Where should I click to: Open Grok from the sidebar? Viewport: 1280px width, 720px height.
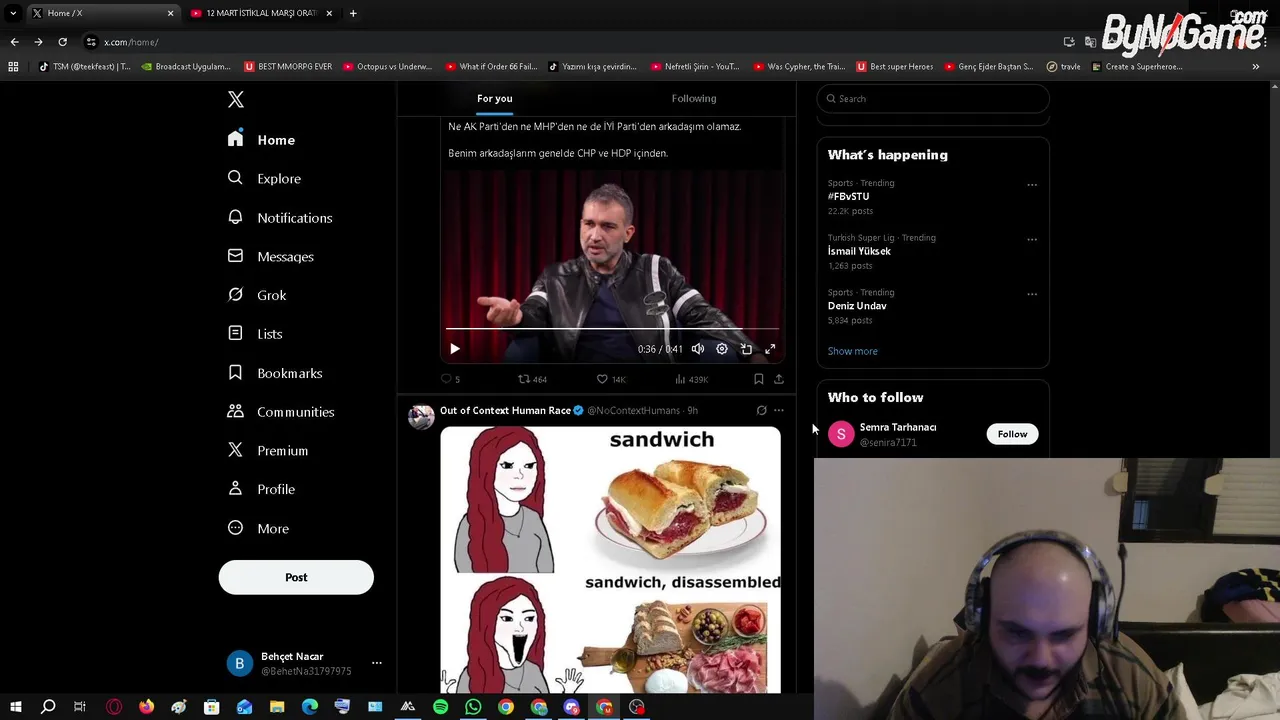pyautogui.click(x=256, y=295)
